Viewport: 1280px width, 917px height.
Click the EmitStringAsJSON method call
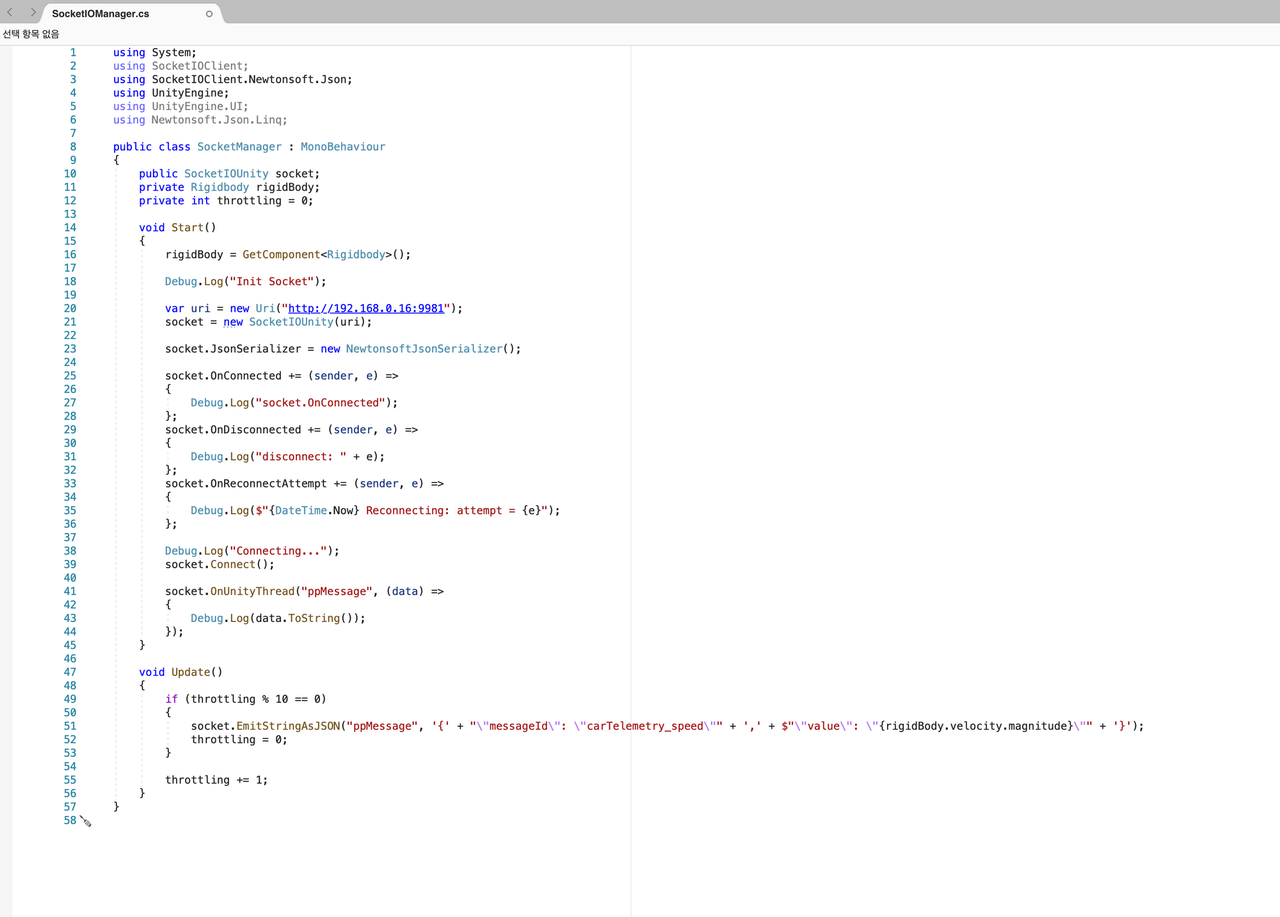[288, 727]
